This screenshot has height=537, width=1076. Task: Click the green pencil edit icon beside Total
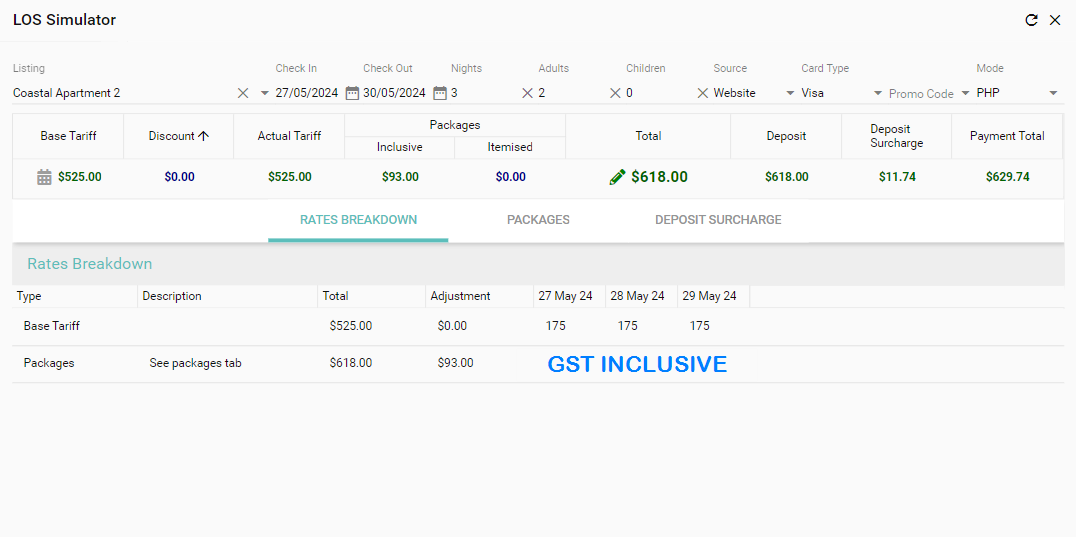[617, 177]
